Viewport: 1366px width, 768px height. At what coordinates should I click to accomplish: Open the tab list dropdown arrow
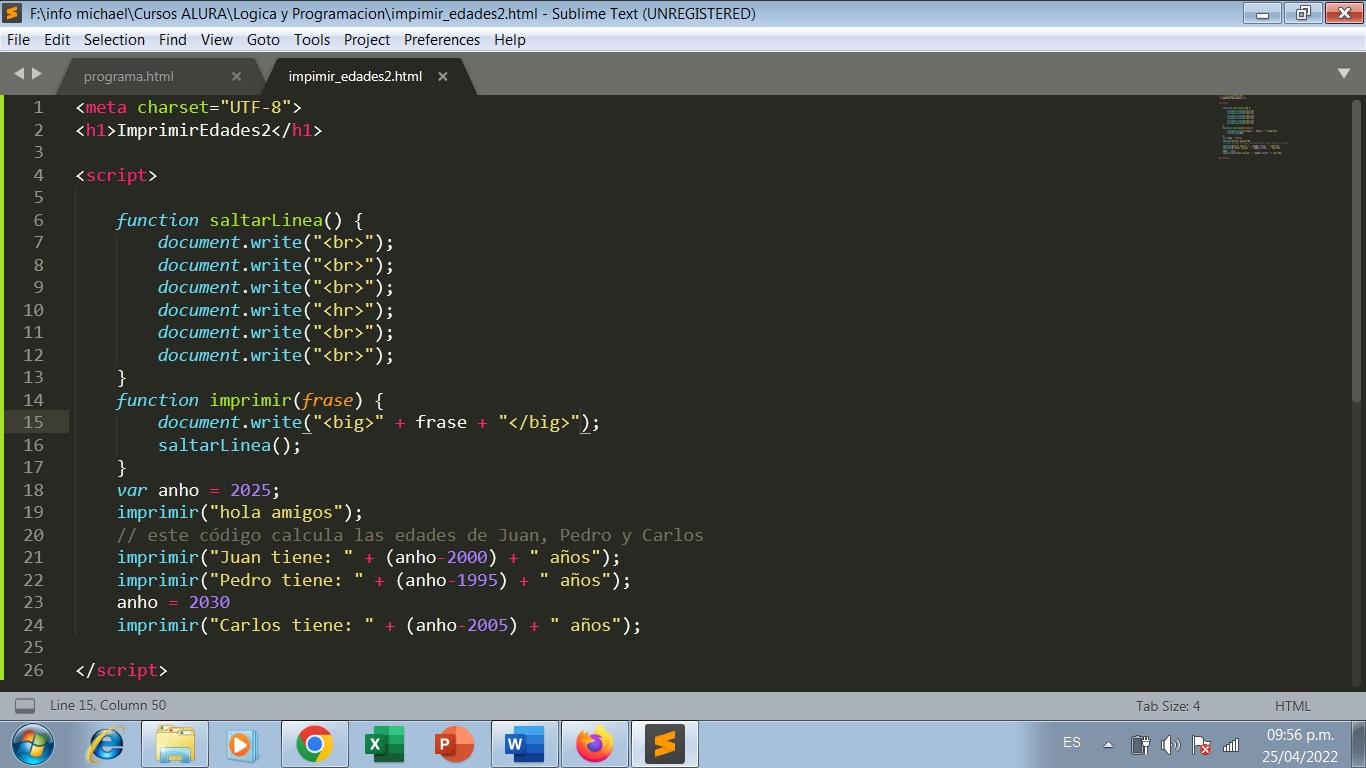coord(1344,73)
